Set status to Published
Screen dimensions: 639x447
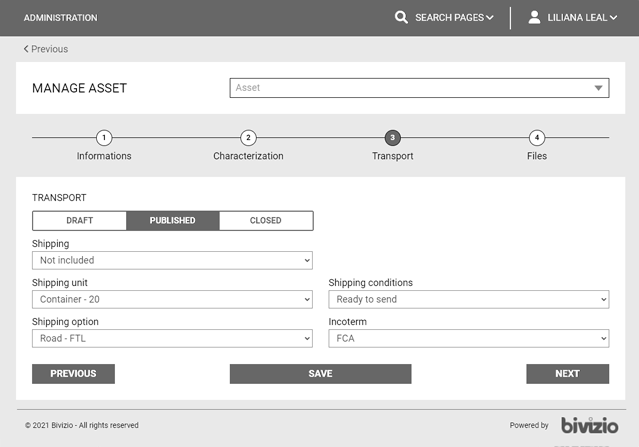(172, 220)
